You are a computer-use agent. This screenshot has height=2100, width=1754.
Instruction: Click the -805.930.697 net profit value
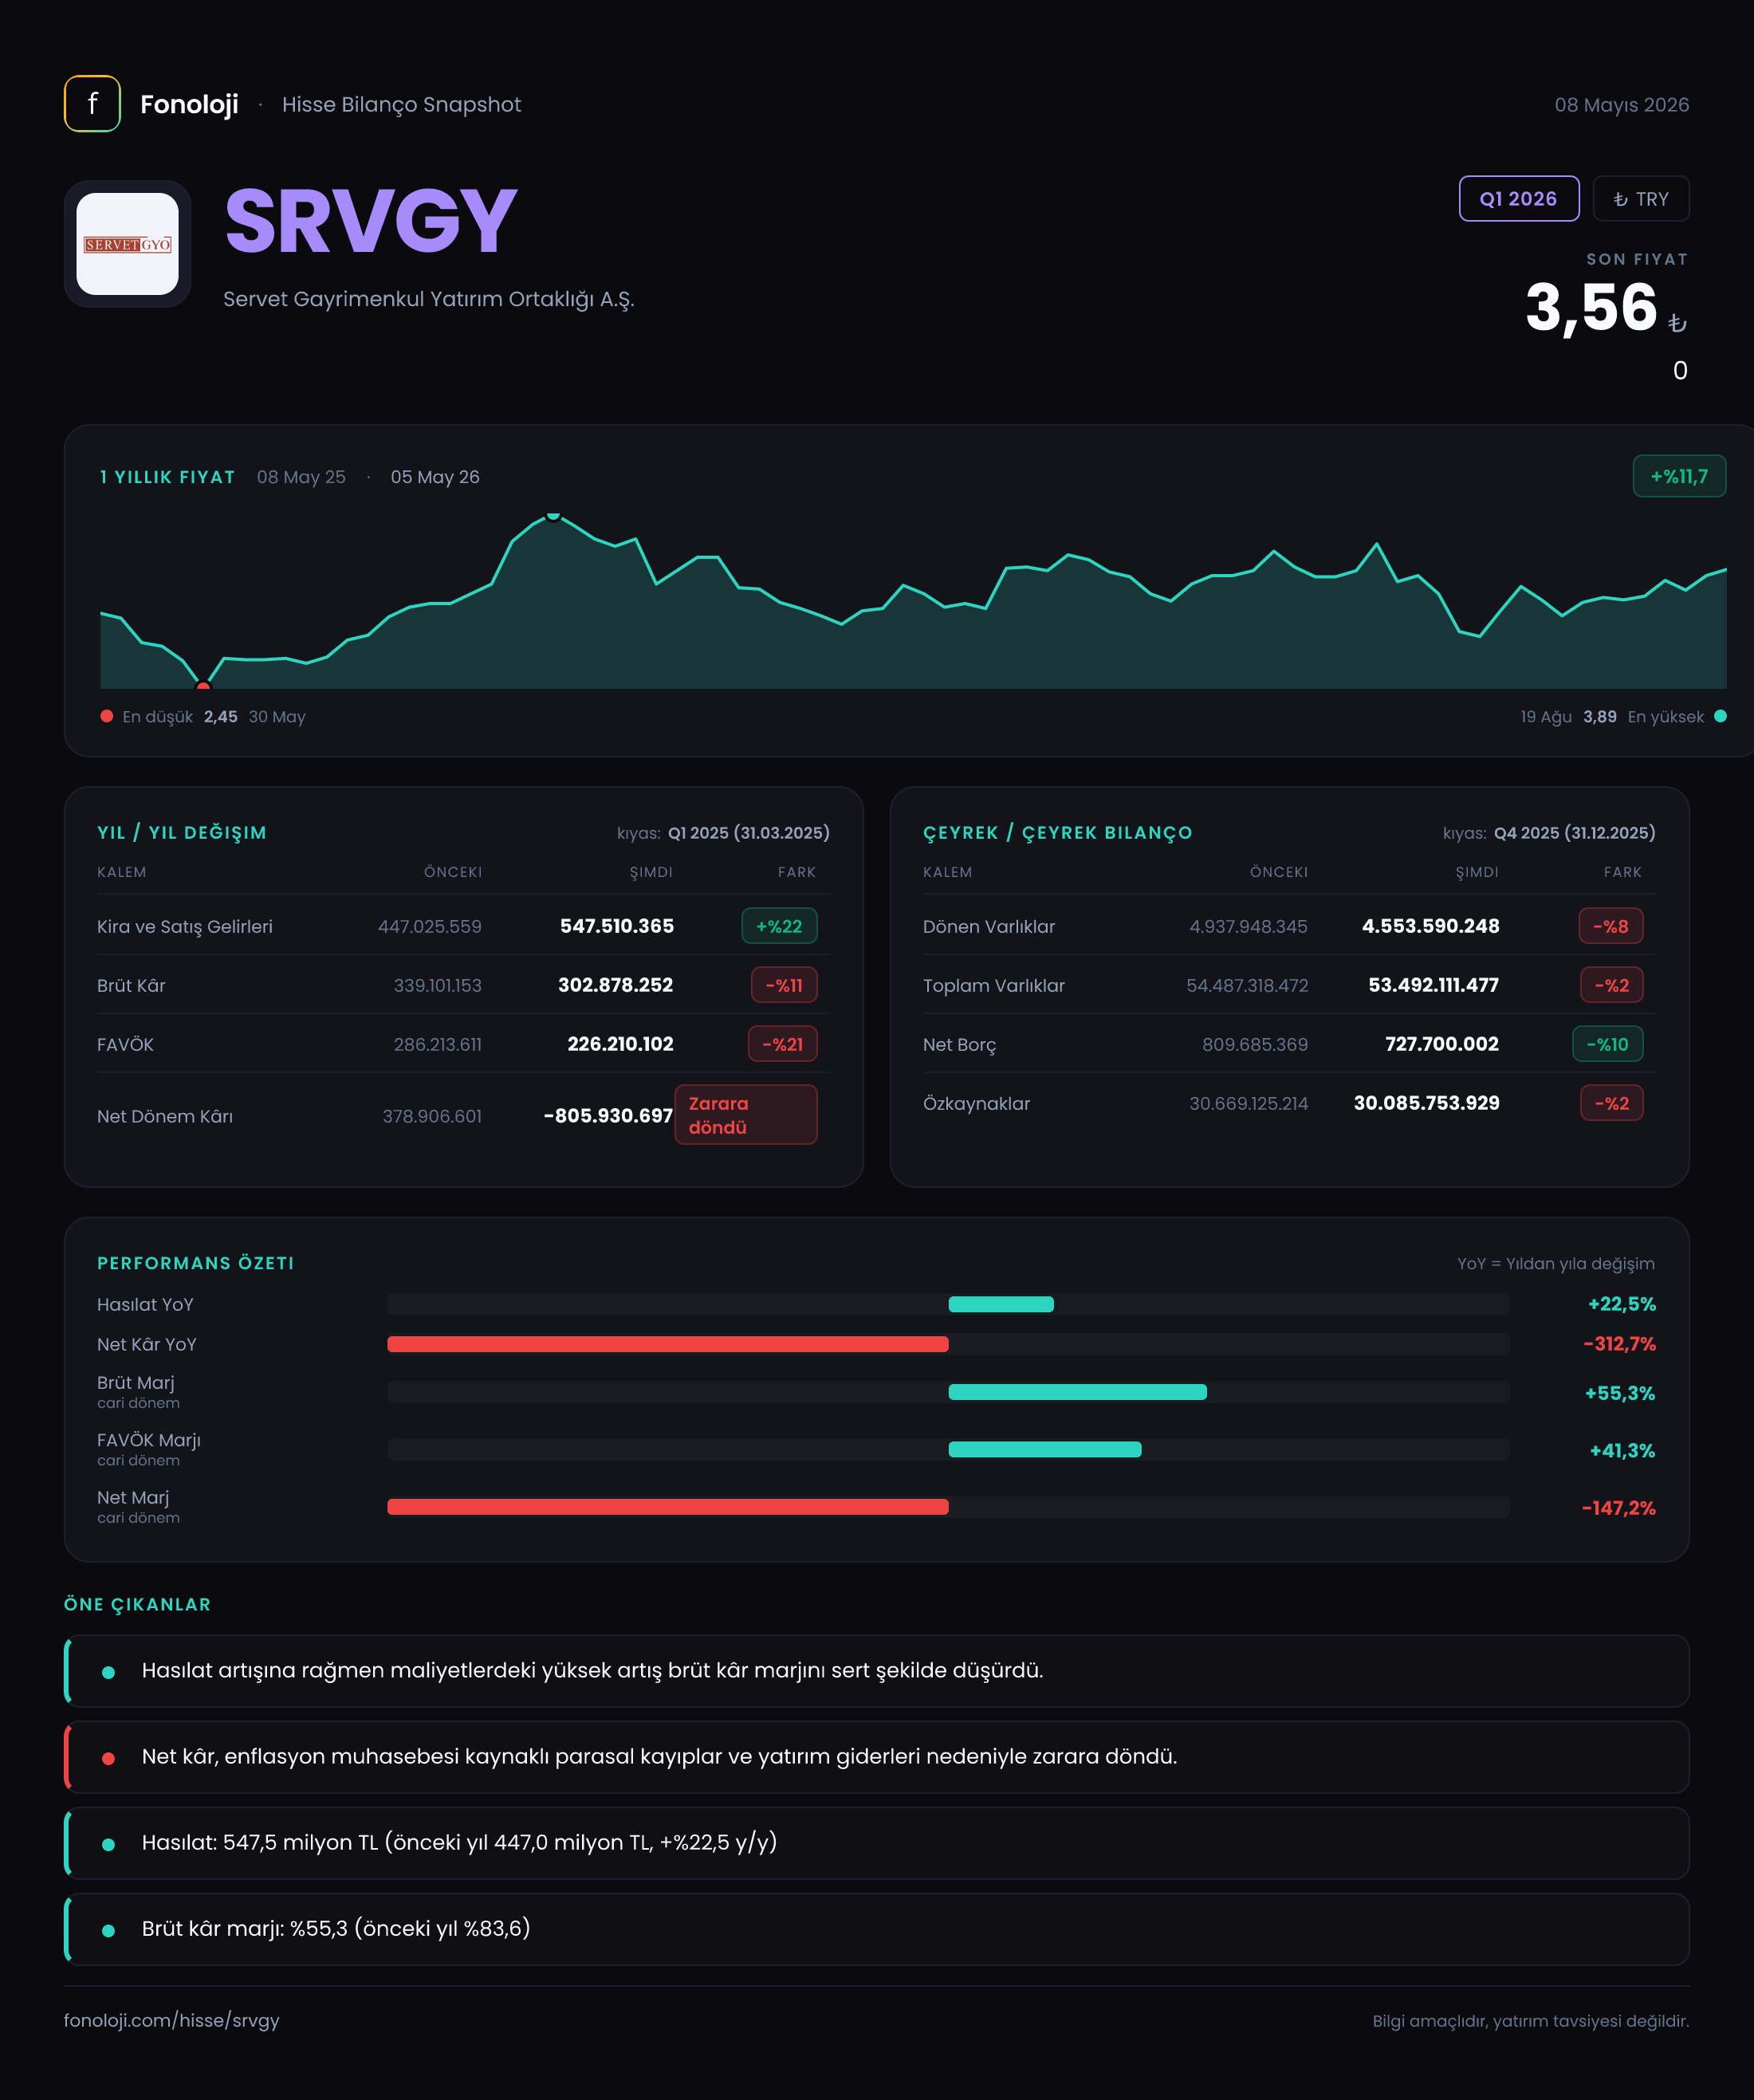pyautogui.click(x=608, y=1116)
